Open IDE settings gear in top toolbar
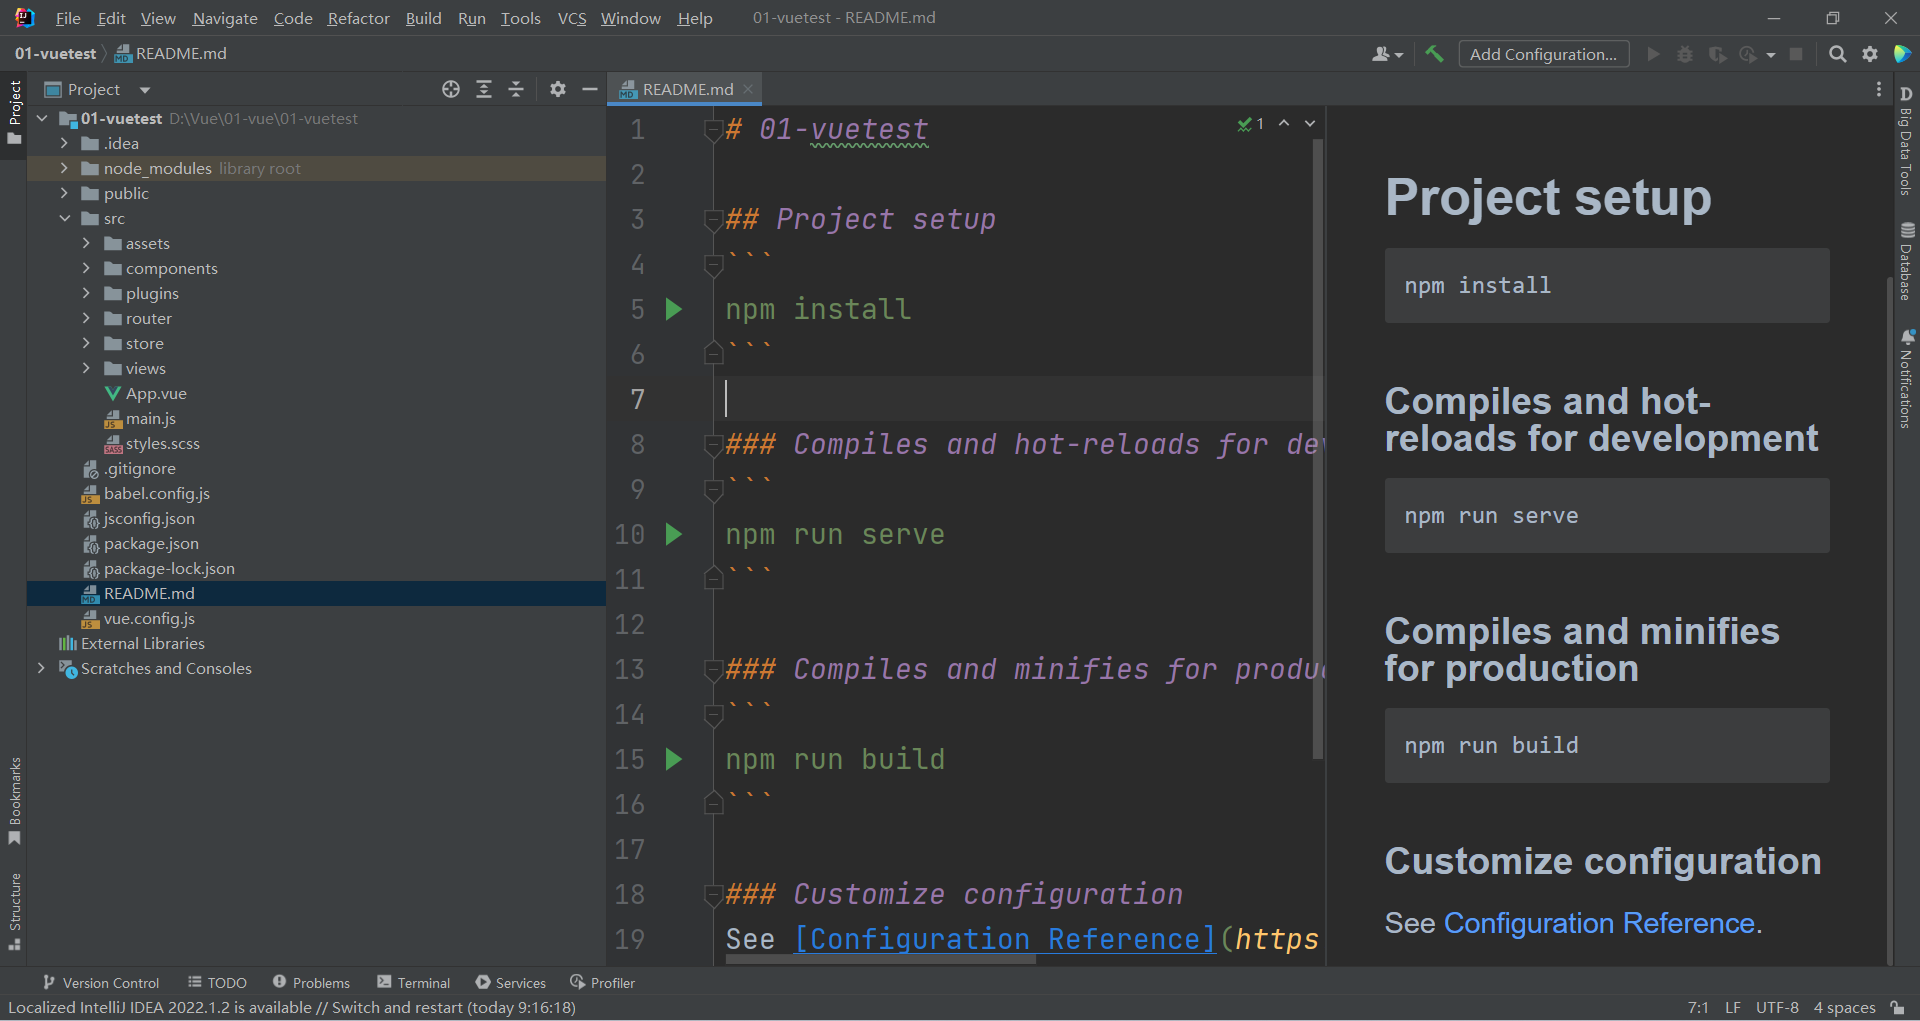1920x1021 pixels. pyautogui.click(x=1869, y=54)
